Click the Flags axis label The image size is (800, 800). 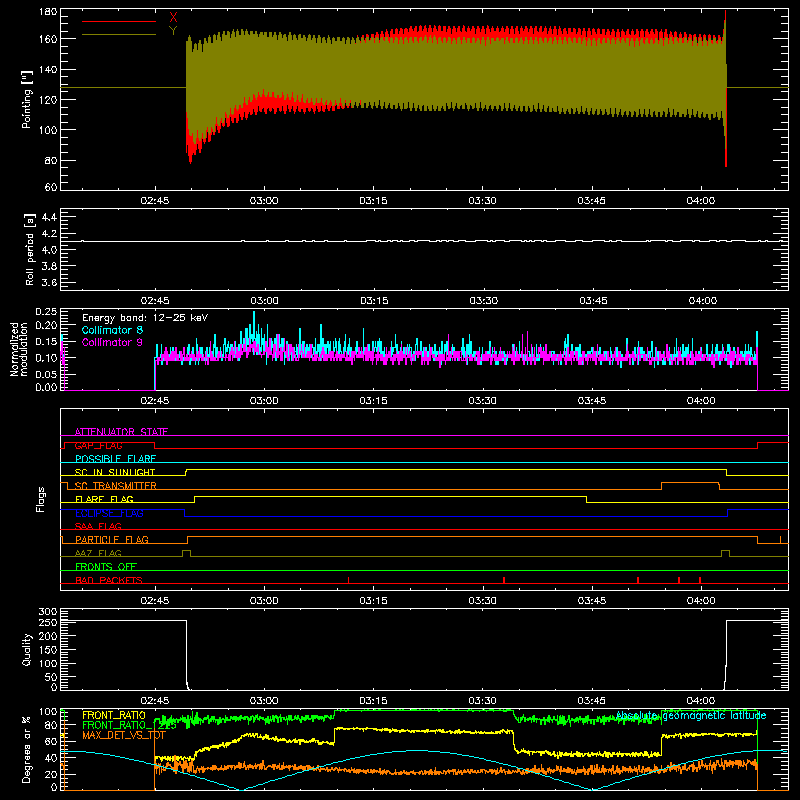tap(40, 499)
